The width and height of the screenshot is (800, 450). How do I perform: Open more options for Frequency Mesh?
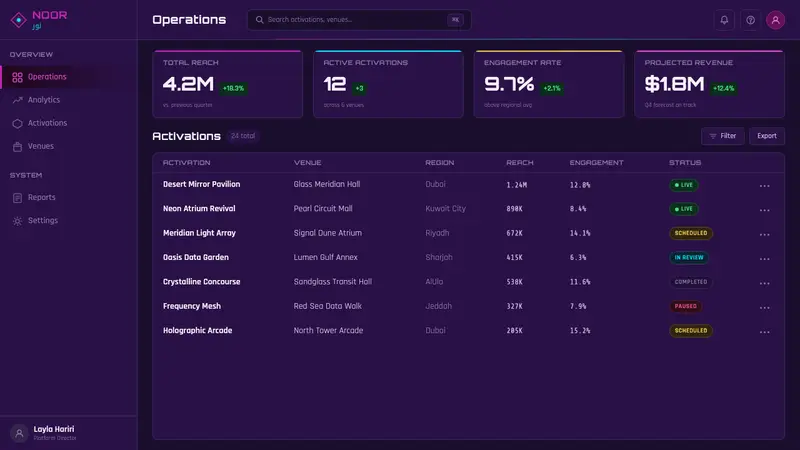click(x=764, y=308)
